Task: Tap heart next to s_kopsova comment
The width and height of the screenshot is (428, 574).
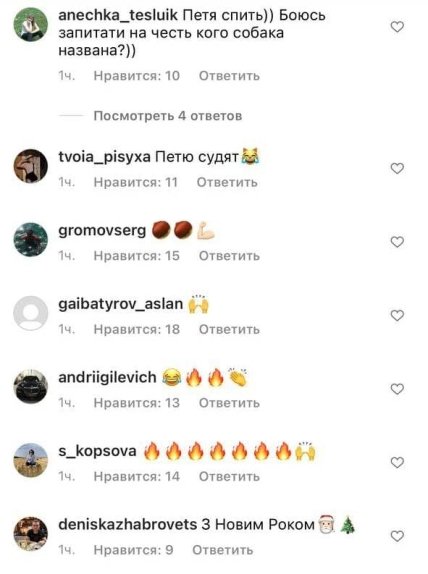Action: tap(397, 463)
